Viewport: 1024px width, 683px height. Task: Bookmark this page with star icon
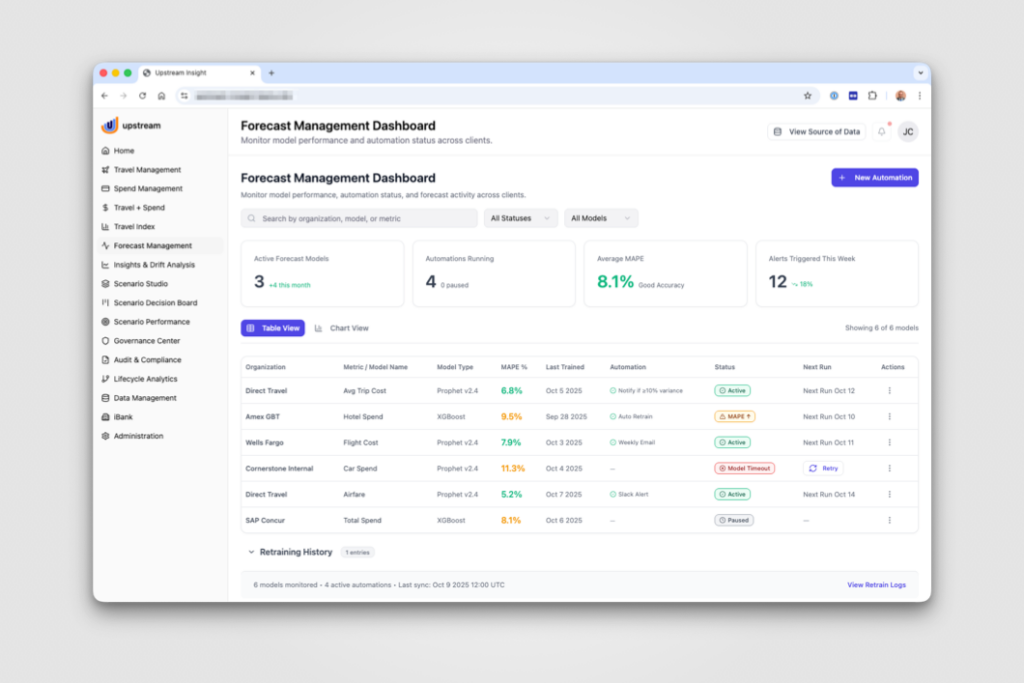click(x=807, y=95)
